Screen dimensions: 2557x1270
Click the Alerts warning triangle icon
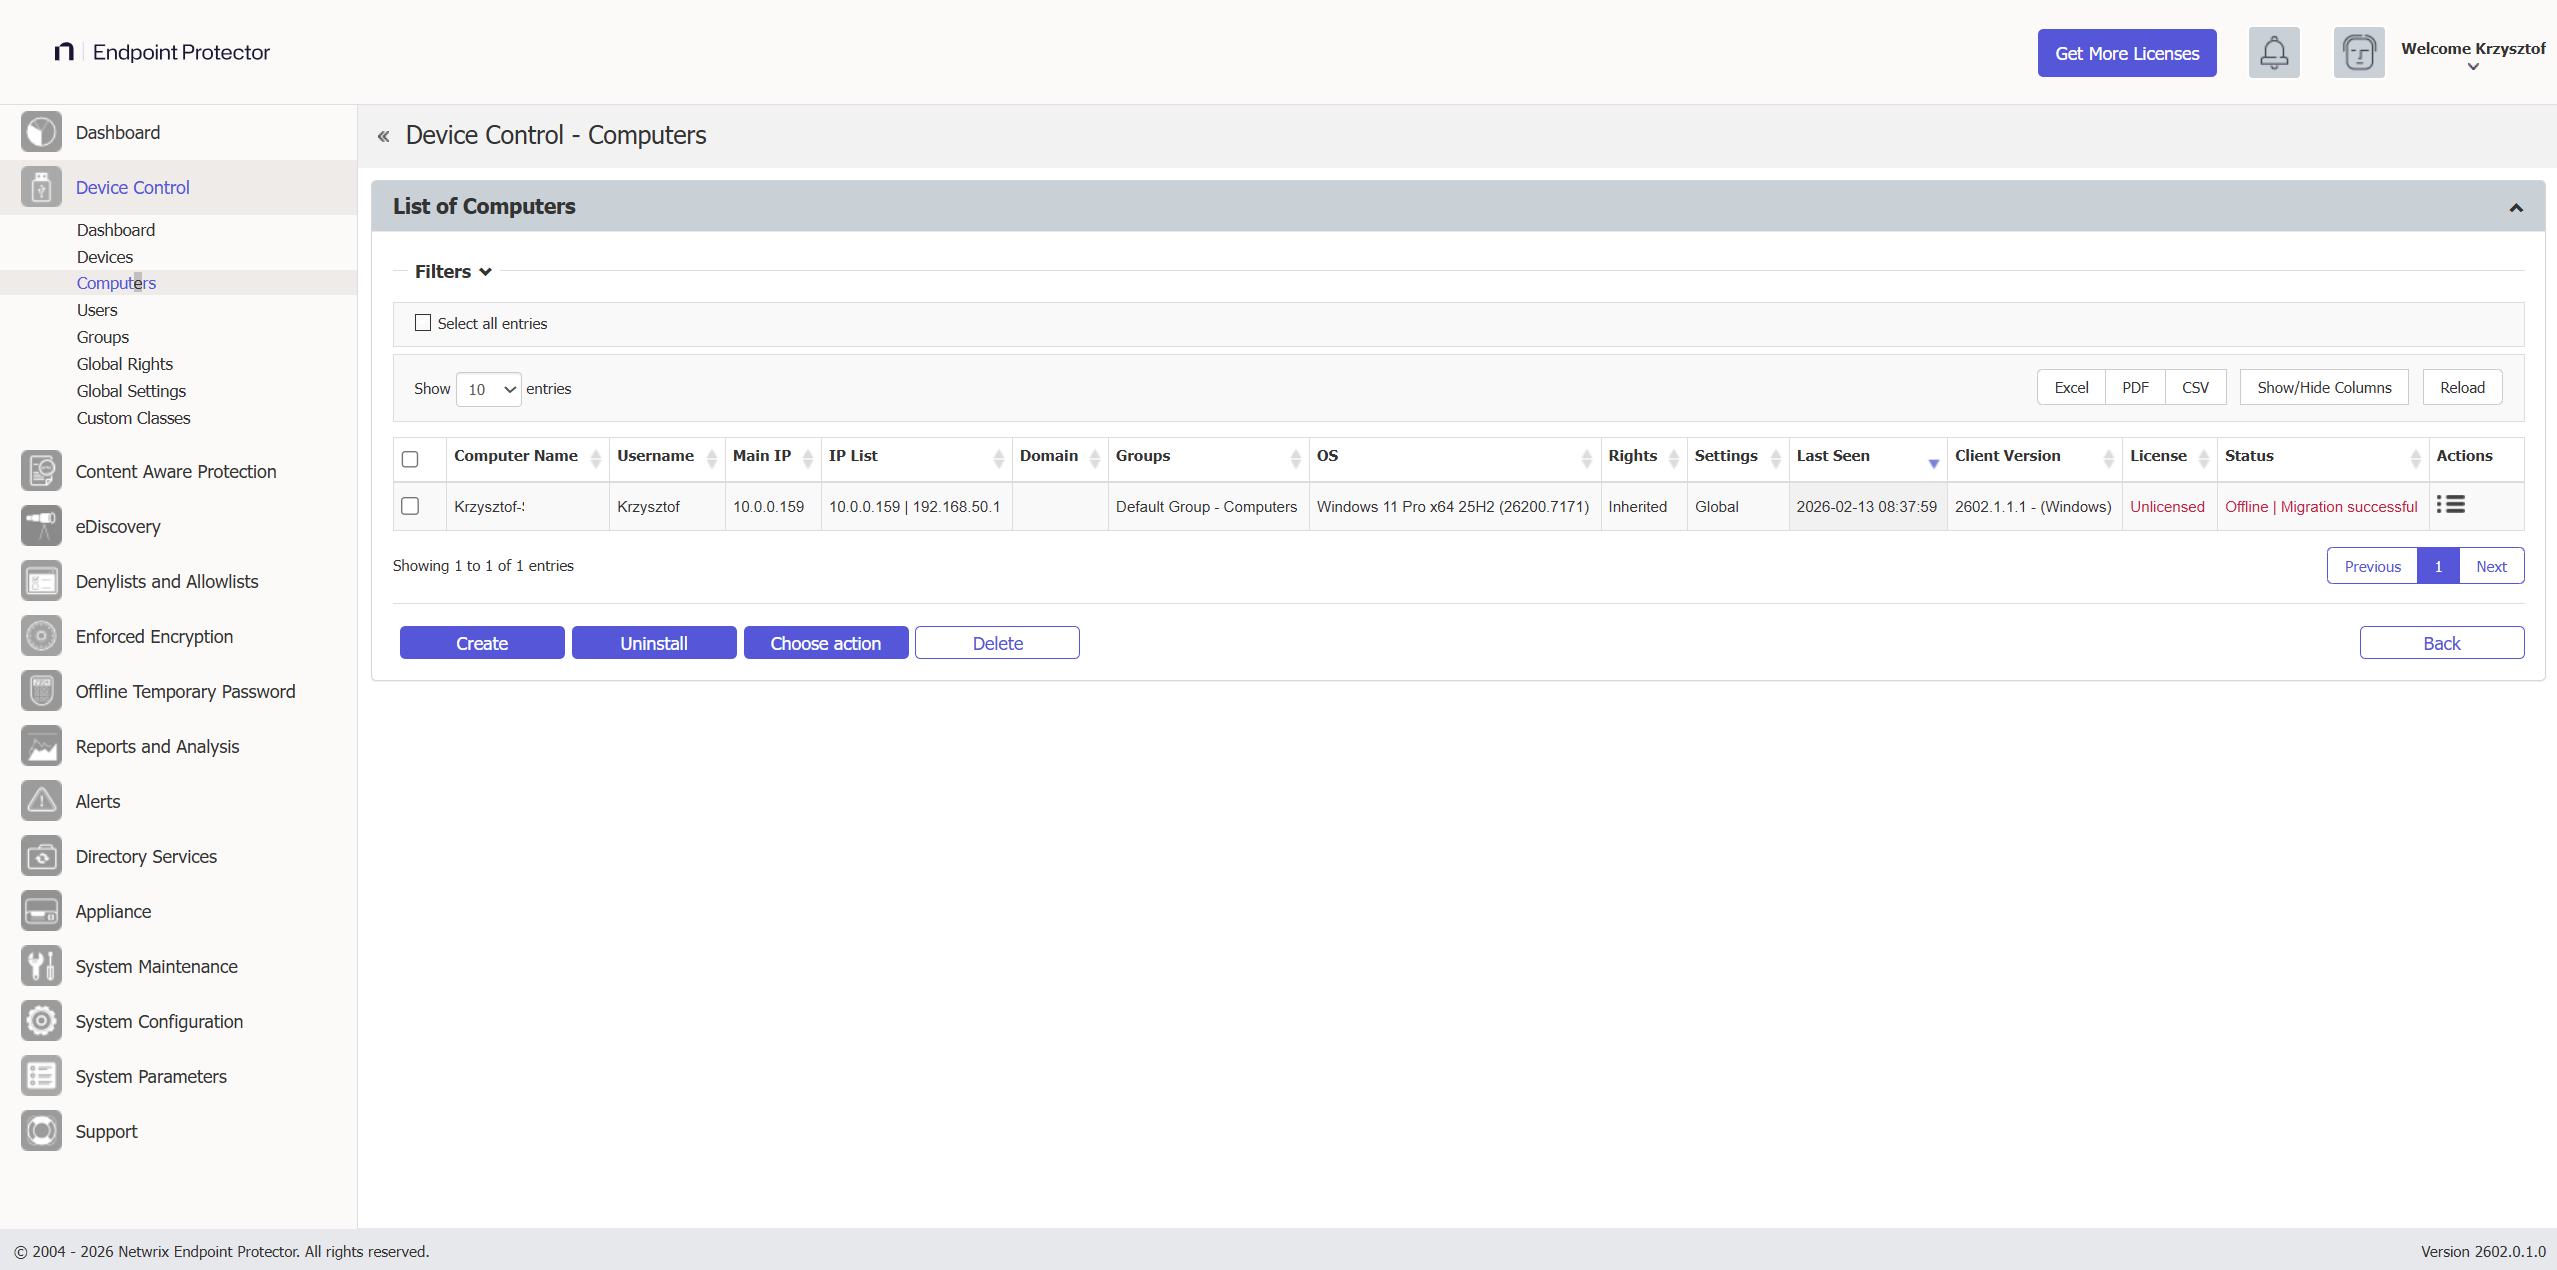[41, 800]
